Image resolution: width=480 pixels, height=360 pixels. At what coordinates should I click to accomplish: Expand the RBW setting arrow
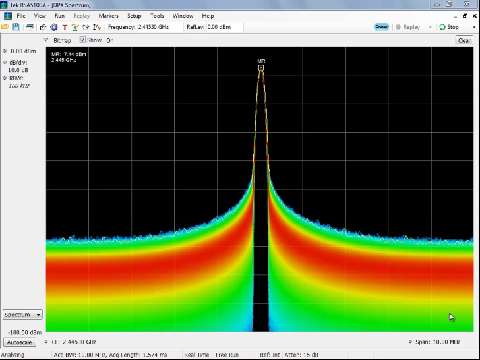[x=5, y=78]
